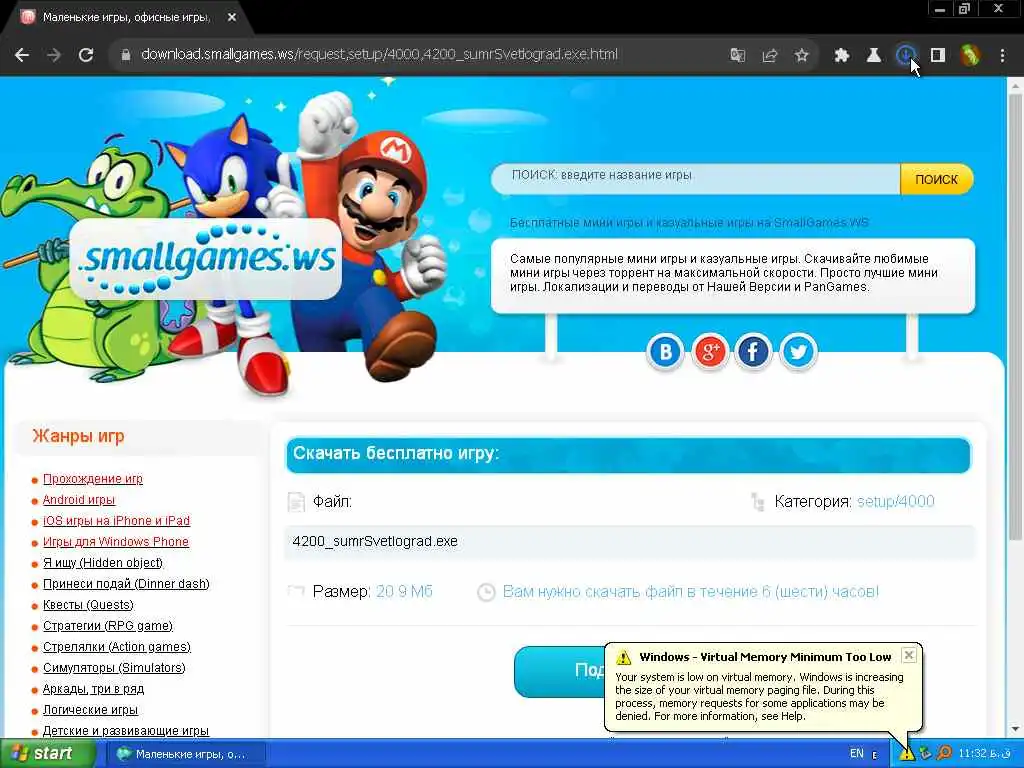The width and height of the screenshot is (1024, 768).
Task: Click the 20.9 Мб file size value
Action: [x=404, y=591]
